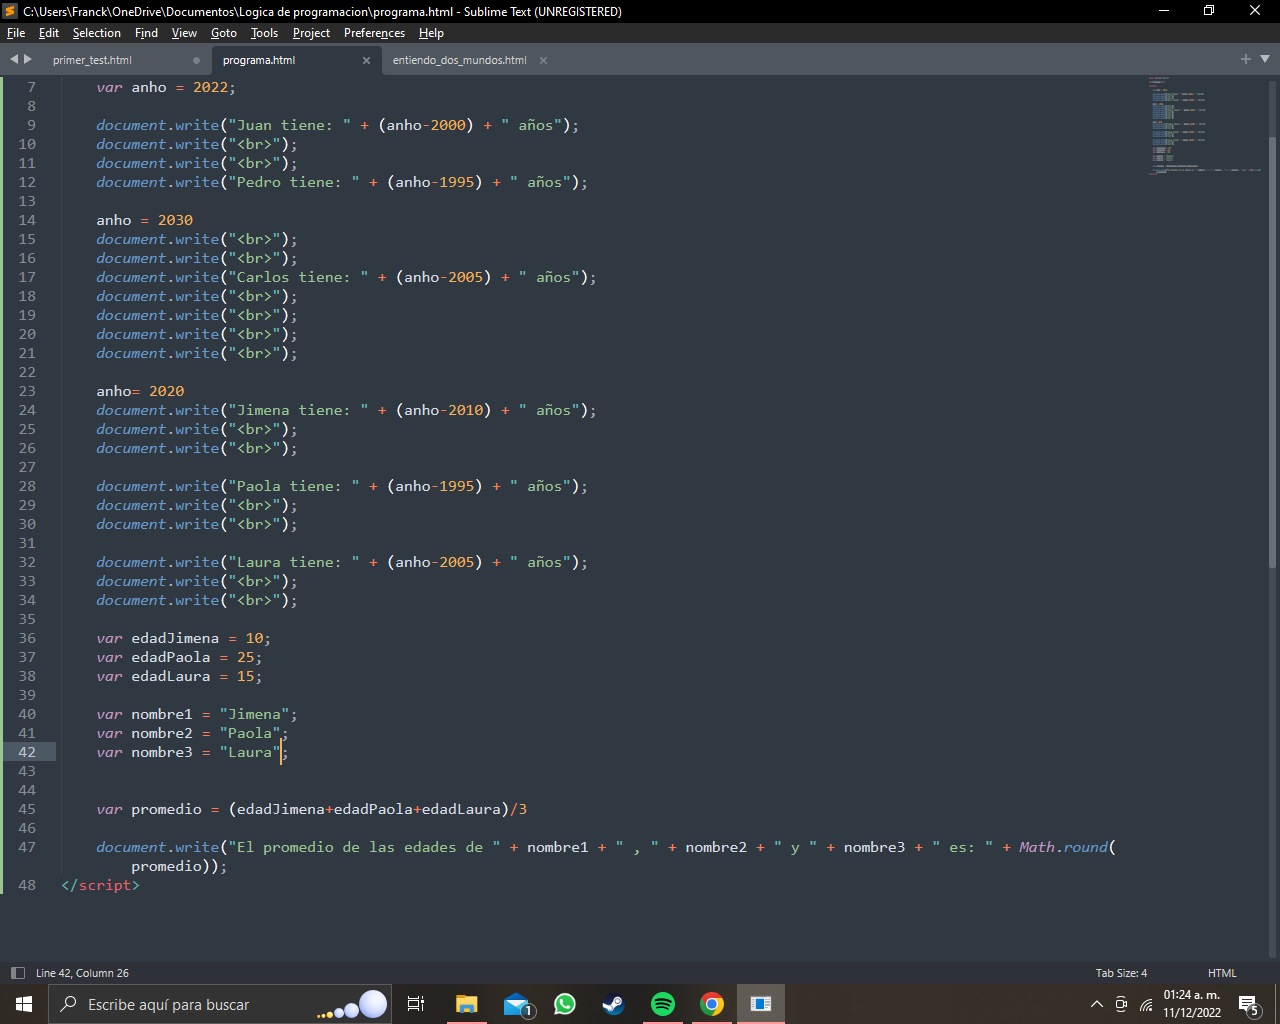Add a new tab with plus icon
Image resolution: width=1280 pixels, height=1024 pixels.
pos(1246,59)
